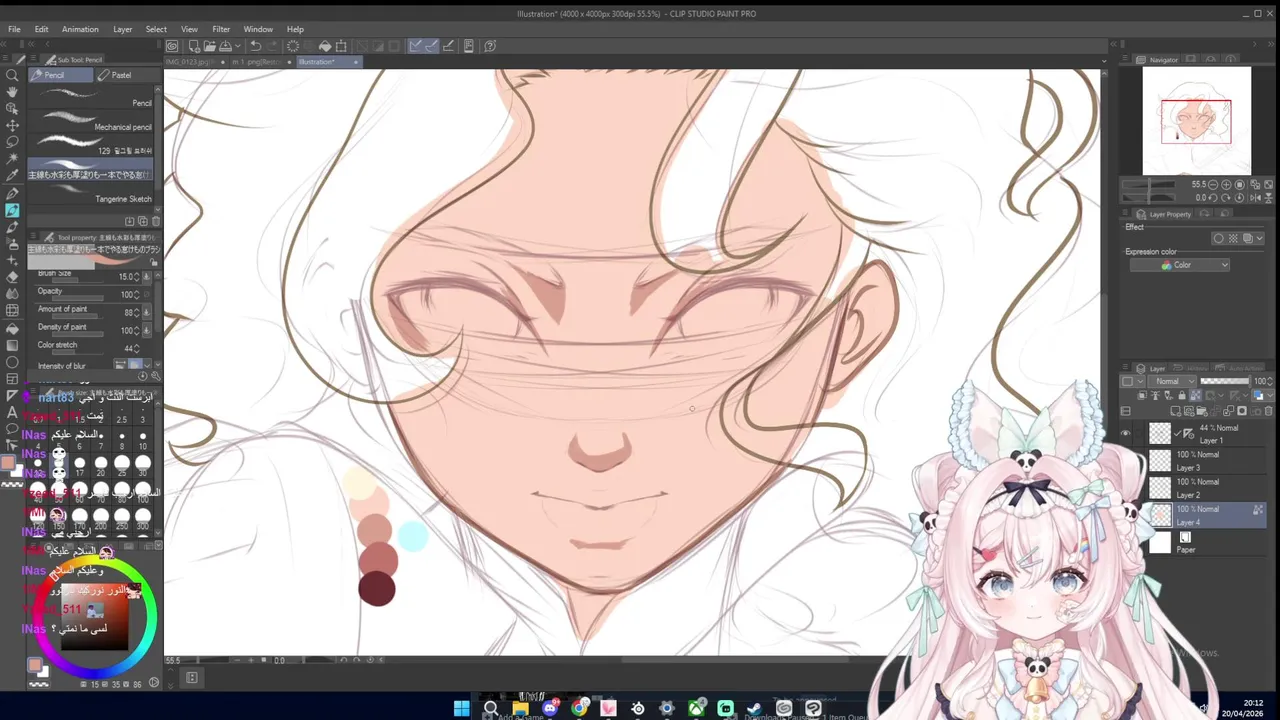Click the Navigator canvas thumbnail
The width and height of the screenshot is (1280, 720).
[x=1196, y=121]
